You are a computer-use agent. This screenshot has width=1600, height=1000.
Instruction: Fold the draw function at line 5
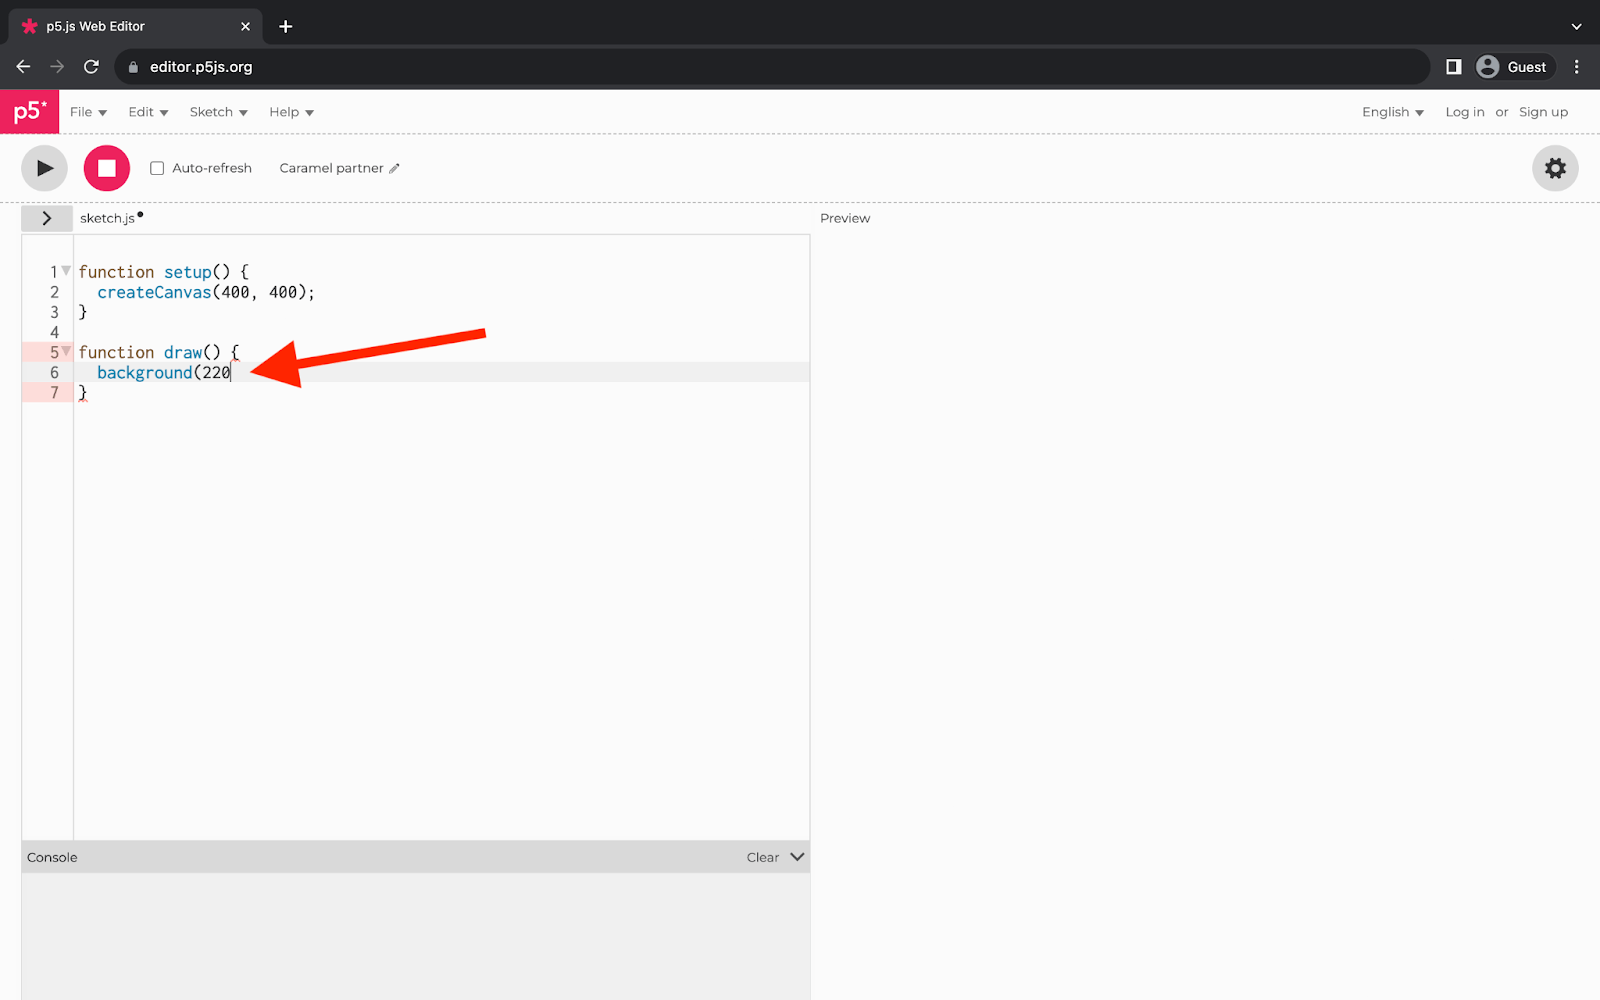(x=65, y=351)
